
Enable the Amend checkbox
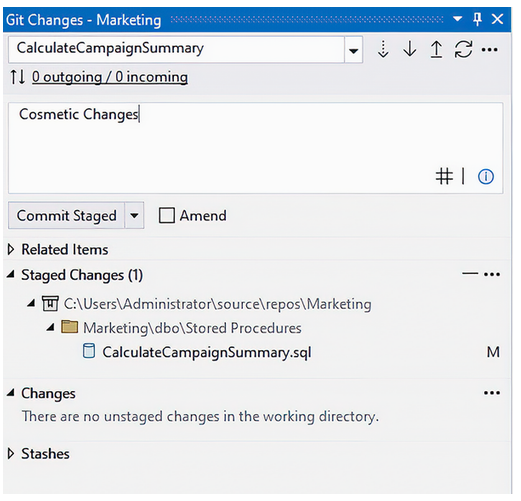tap(167, 215)
